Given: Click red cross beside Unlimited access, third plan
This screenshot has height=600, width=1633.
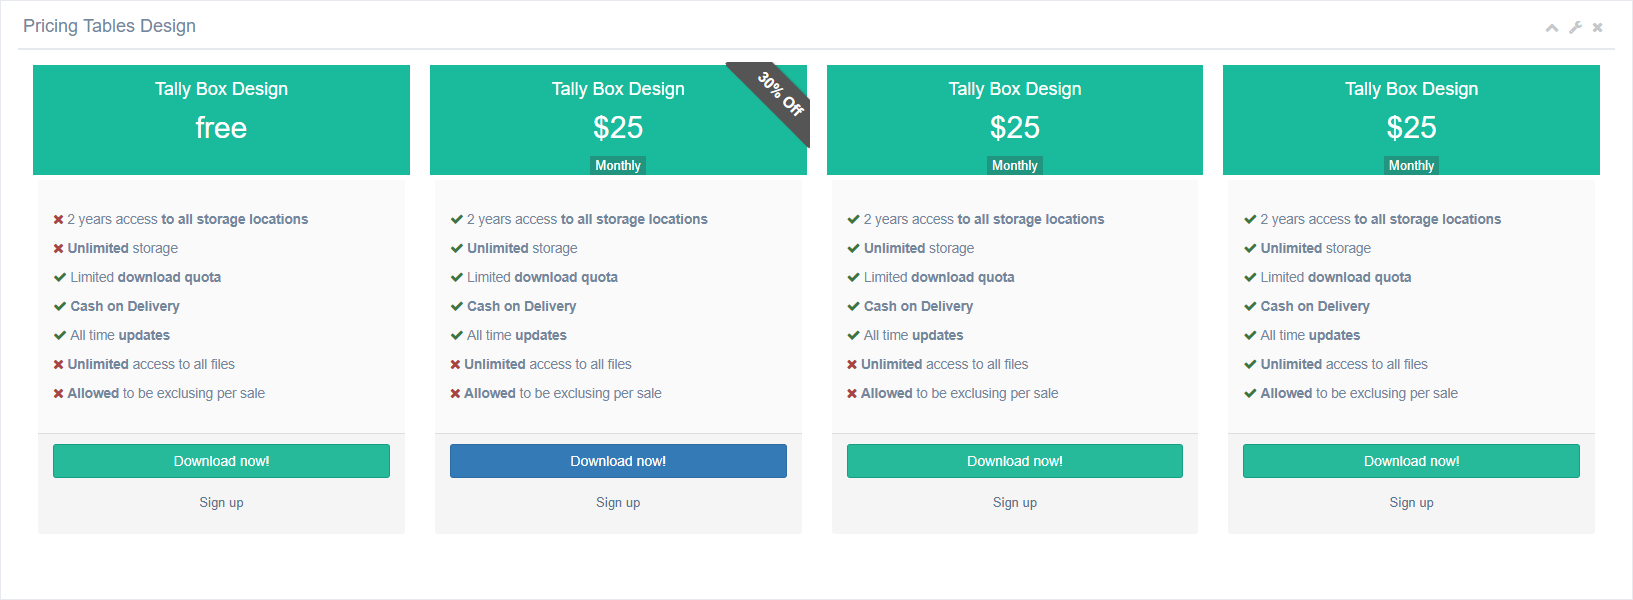Looking at the screenshot, I should (x=852, y=365).
